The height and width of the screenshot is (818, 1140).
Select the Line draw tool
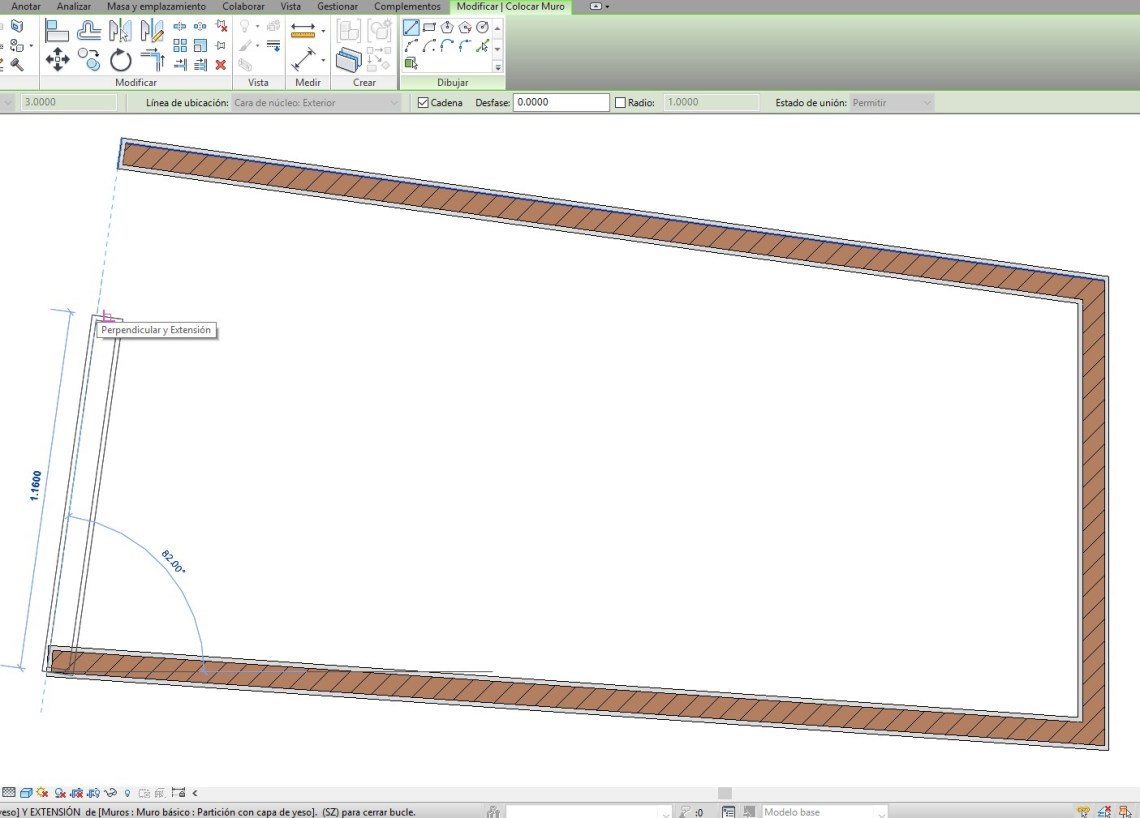(411, 28)
